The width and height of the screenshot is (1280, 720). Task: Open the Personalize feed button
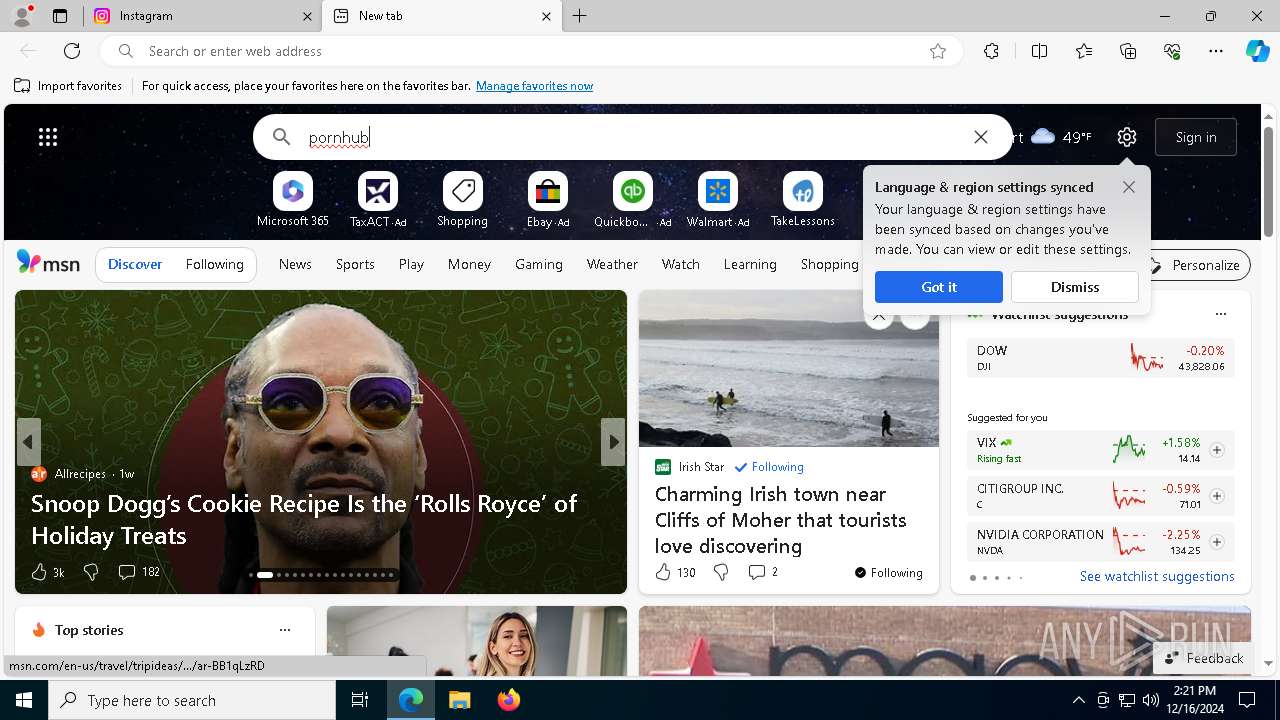(1195, 265)
